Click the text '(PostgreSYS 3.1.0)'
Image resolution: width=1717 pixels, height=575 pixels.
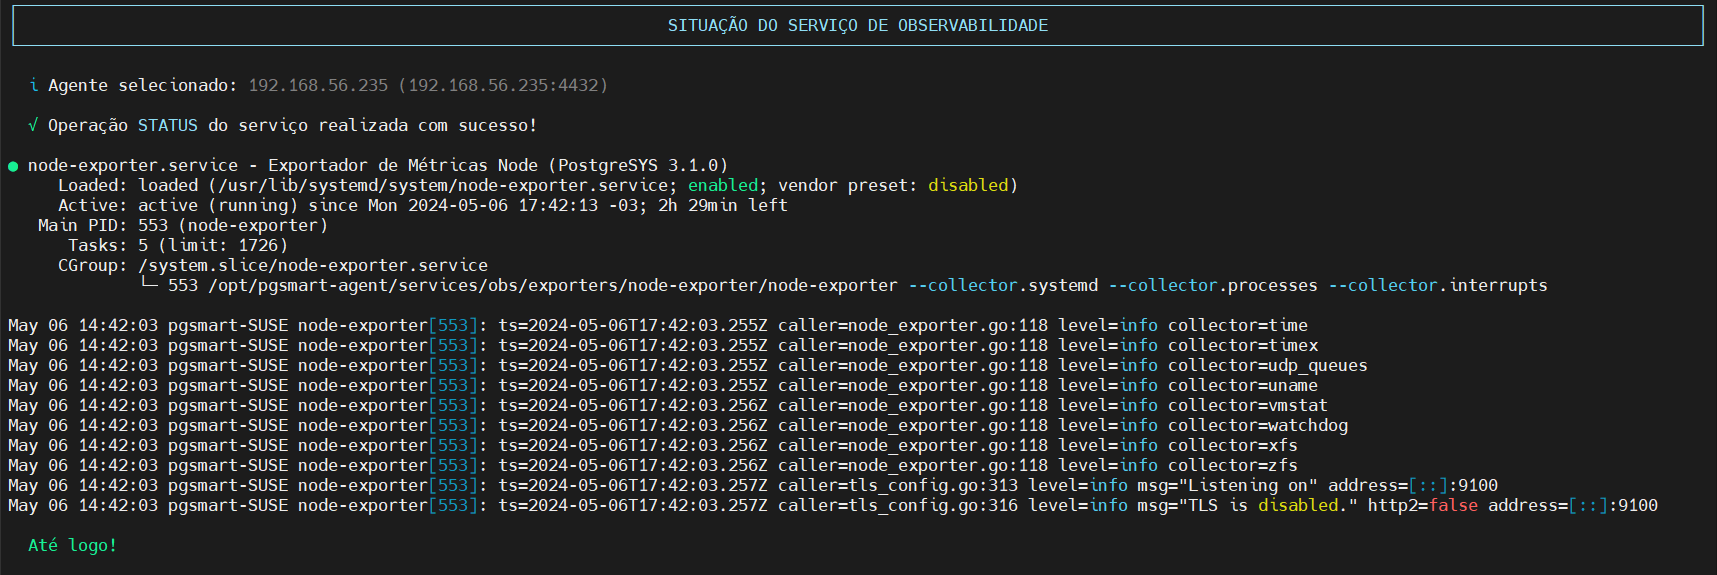tap(638, 165)
